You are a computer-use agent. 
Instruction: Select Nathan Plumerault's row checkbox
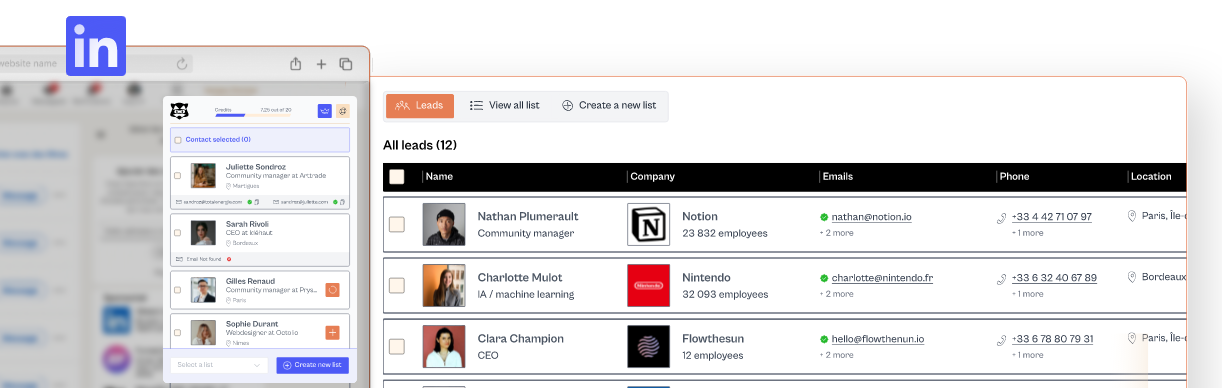397,224
